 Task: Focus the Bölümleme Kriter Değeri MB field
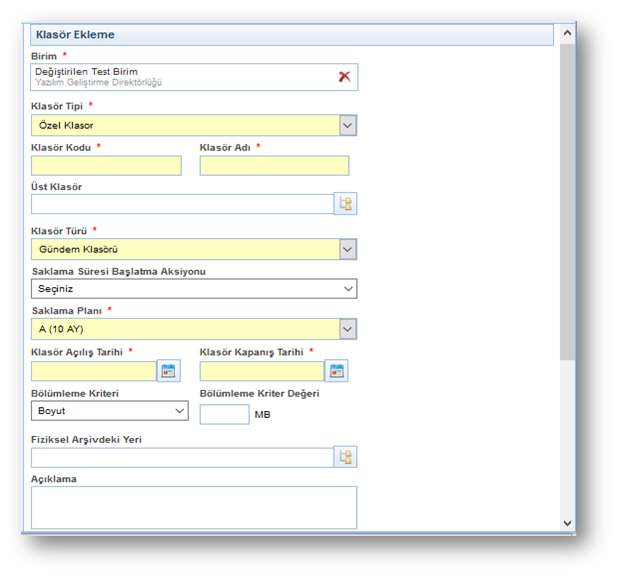click(224, 414)
